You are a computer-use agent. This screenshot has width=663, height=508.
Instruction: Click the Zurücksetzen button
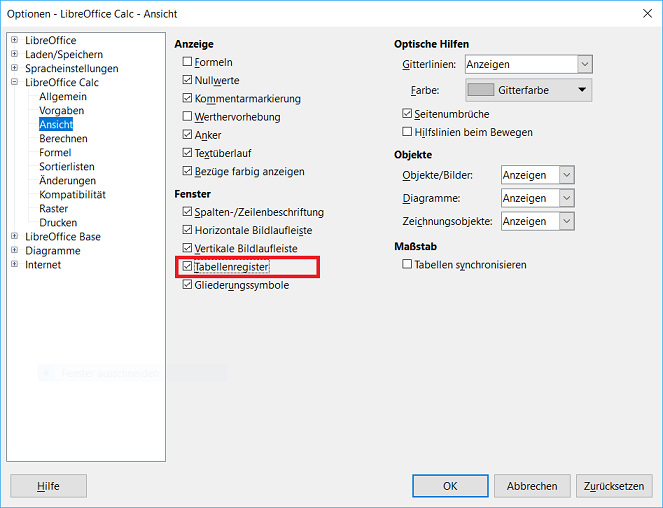pos(614,486)
